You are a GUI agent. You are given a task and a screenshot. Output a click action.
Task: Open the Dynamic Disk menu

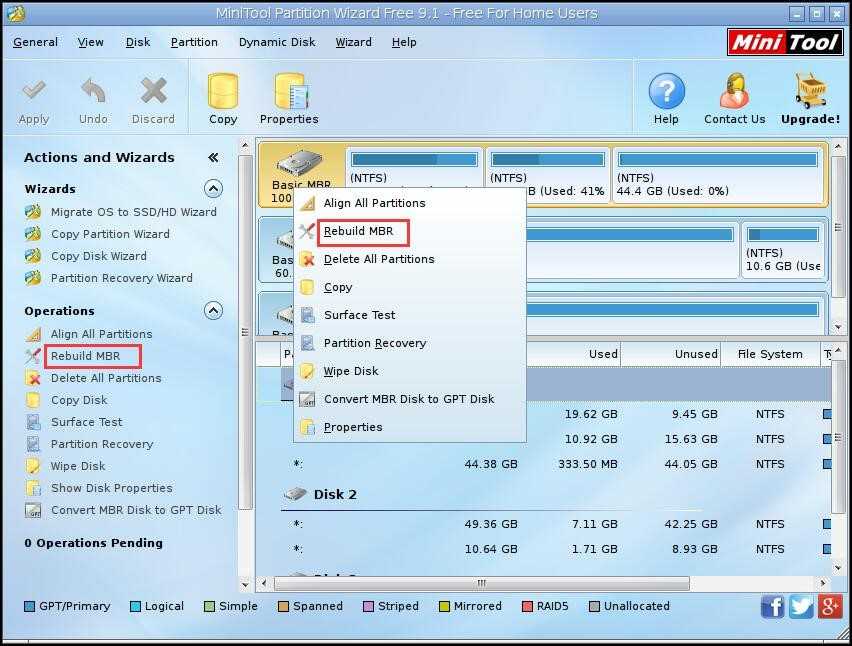[x=277, y=42]
